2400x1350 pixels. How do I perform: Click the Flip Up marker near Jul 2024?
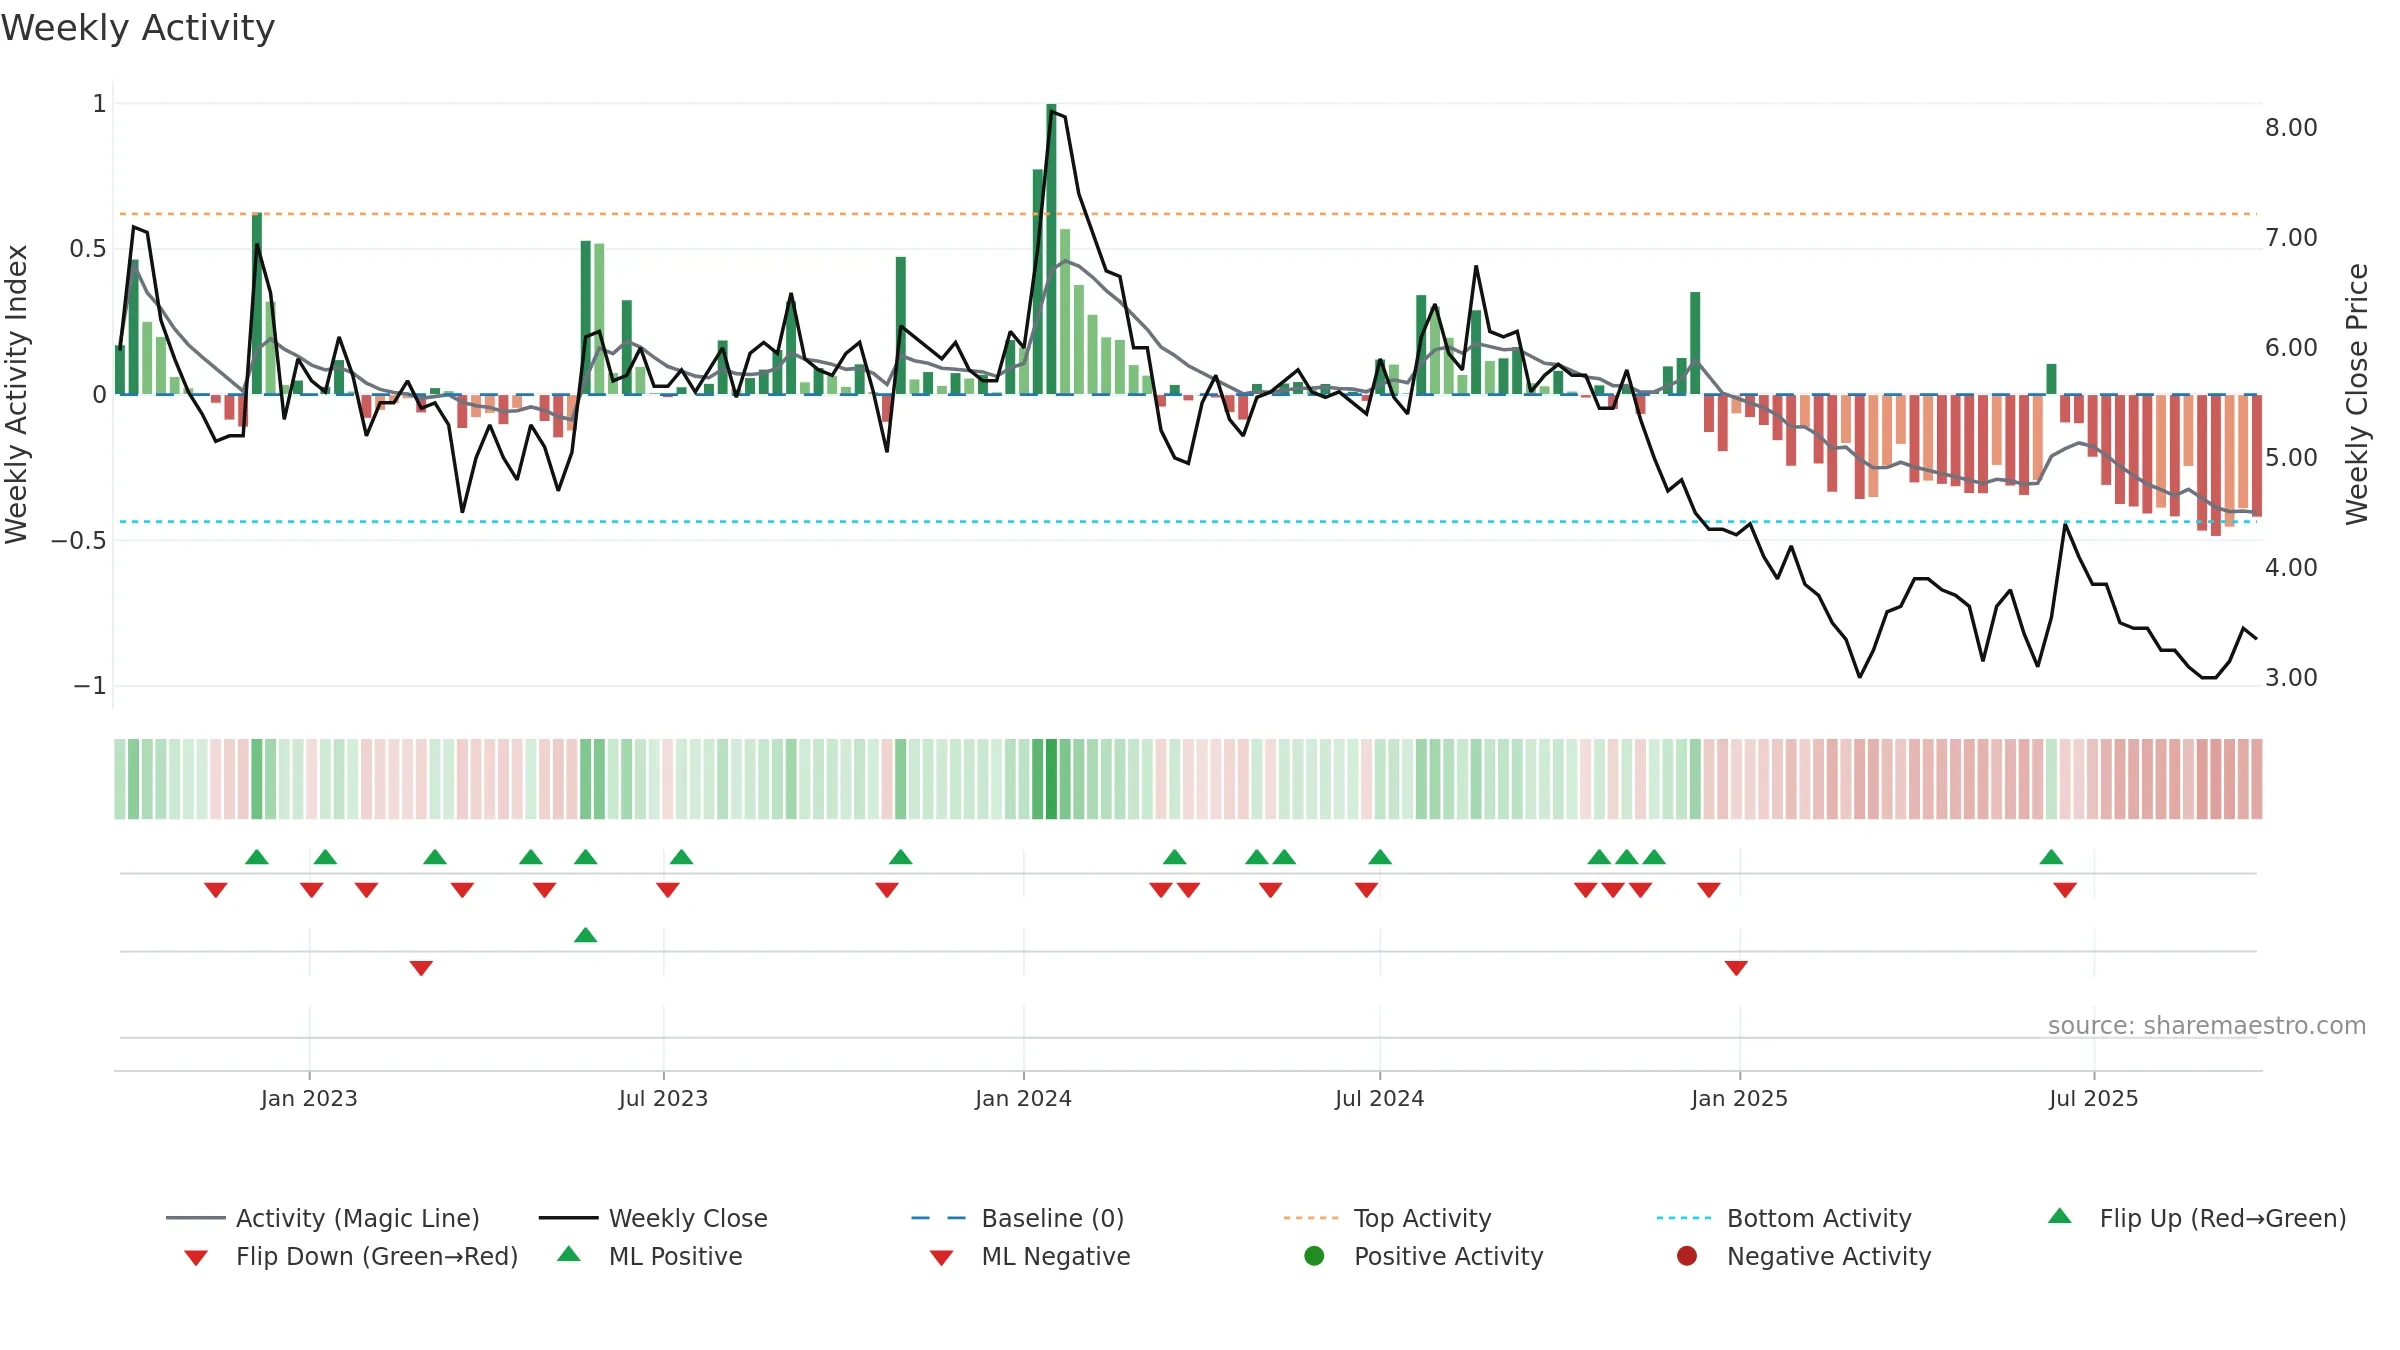tap(1380, 857)
